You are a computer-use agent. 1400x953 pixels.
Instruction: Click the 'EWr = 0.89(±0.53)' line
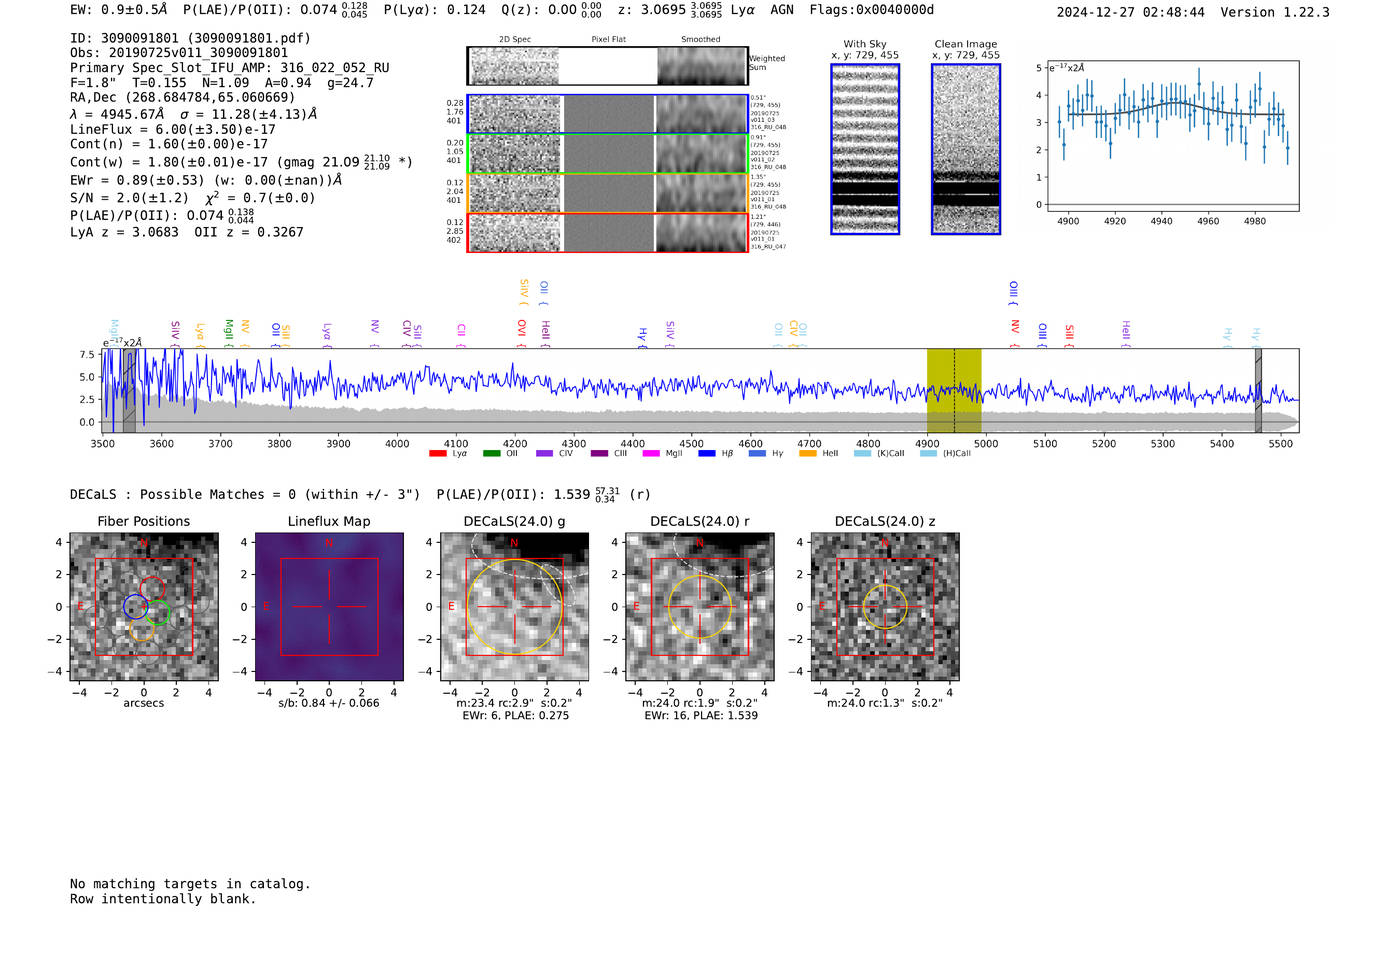pos(137,180)
